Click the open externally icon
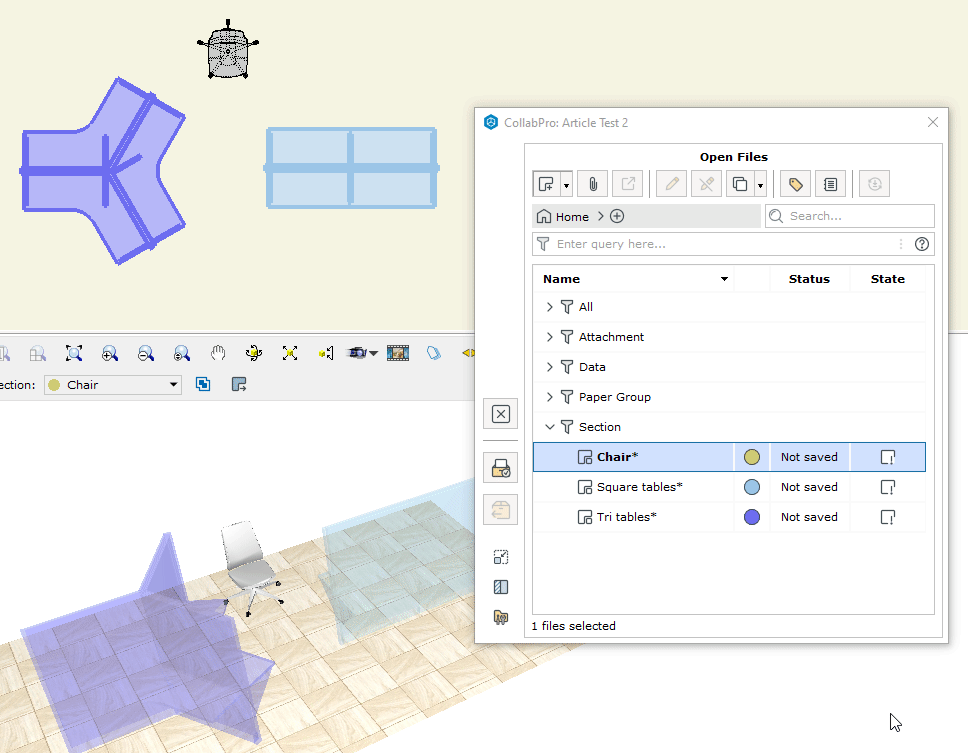 pos(628,184)
